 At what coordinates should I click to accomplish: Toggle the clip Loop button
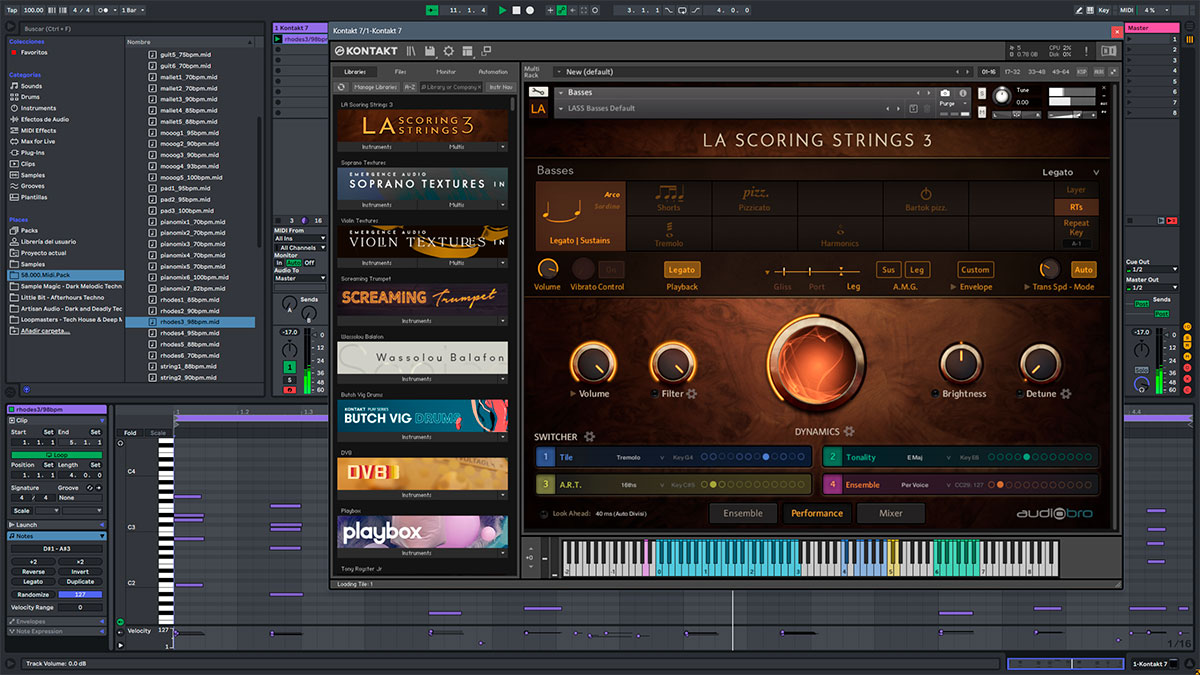pyautogui.click(x=57, y=455)
